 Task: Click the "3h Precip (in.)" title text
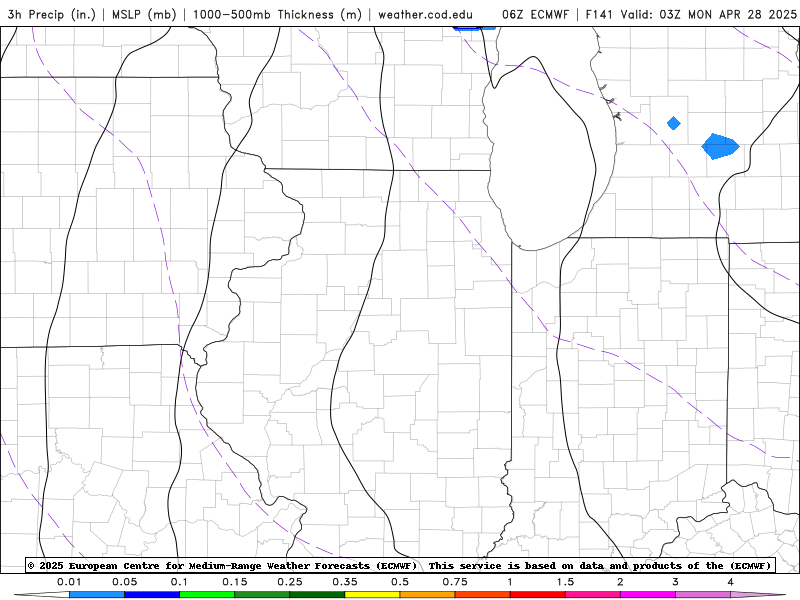point(52,14)
